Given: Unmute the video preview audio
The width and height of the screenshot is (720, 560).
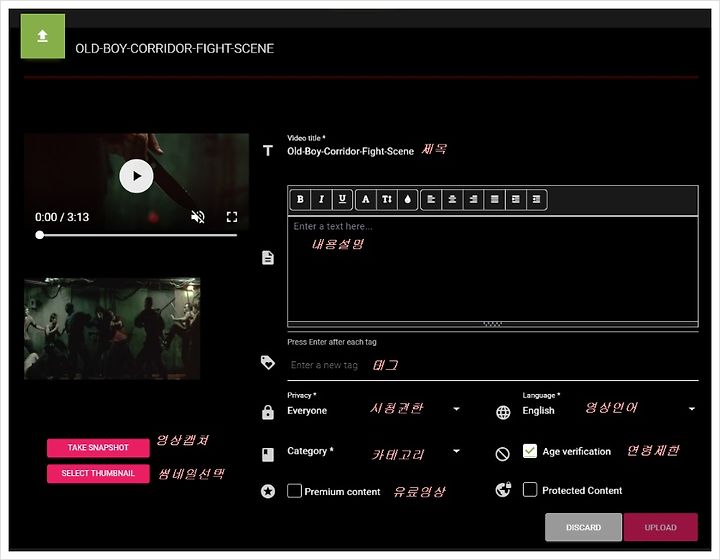Looking at the screenshot, I should (x=198, y=217).
